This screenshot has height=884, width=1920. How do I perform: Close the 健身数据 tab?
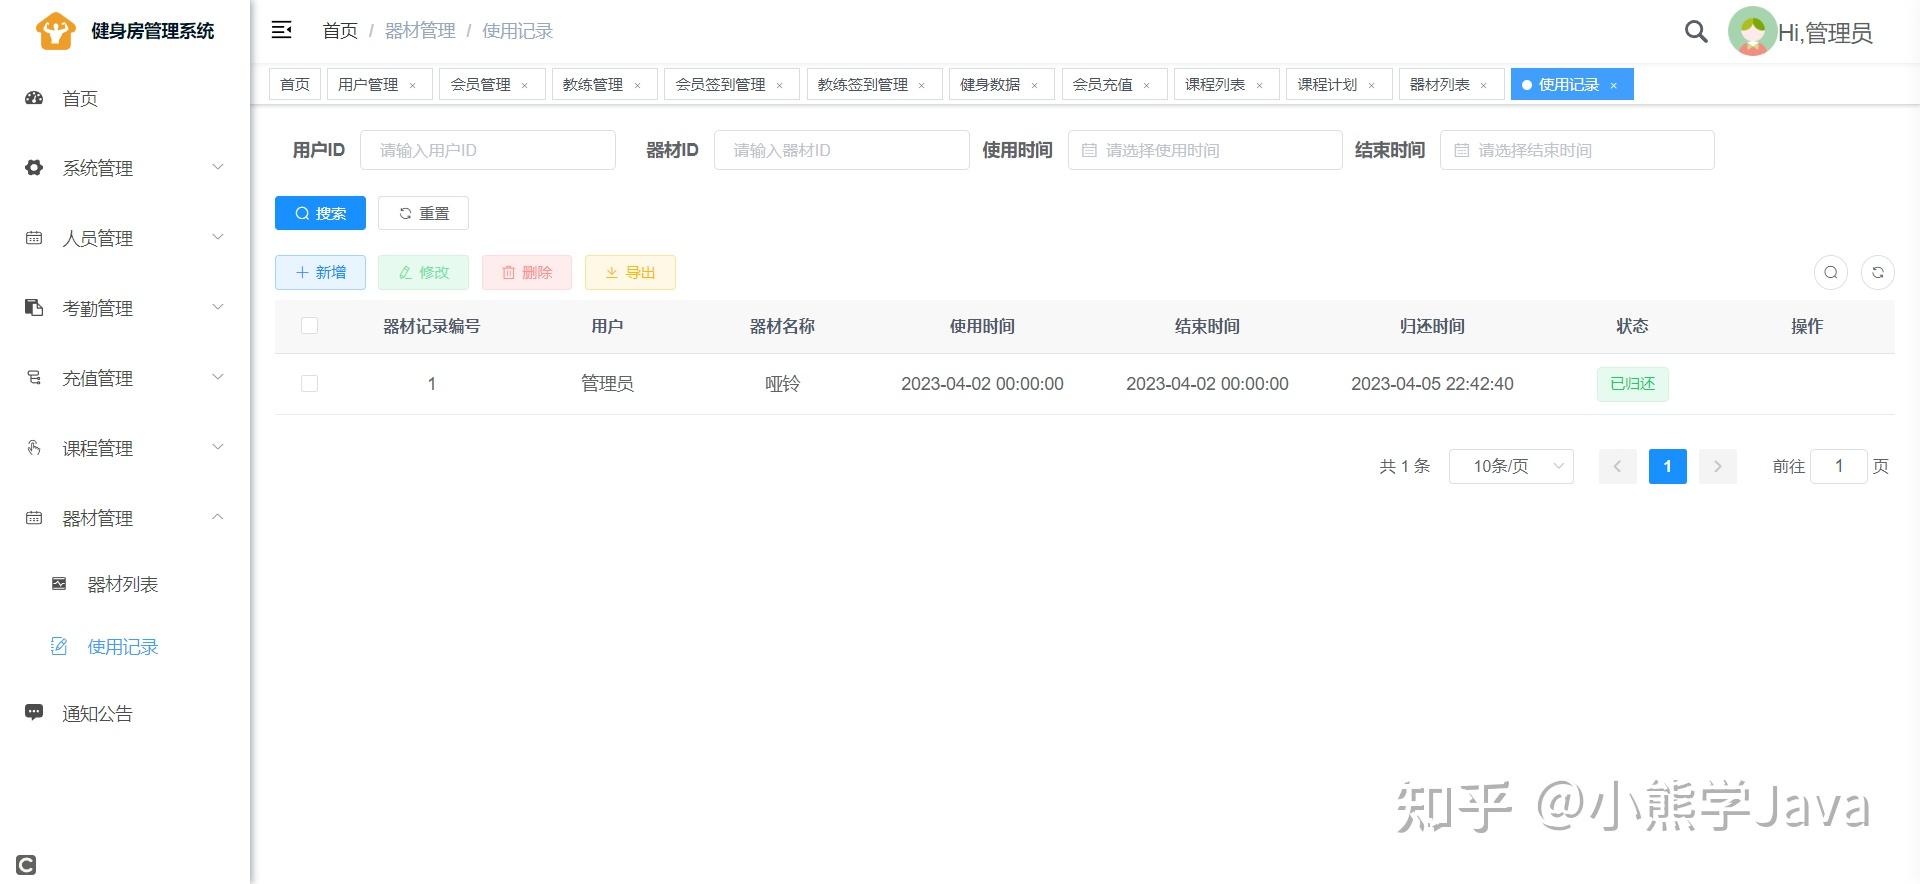[1034, 85]
